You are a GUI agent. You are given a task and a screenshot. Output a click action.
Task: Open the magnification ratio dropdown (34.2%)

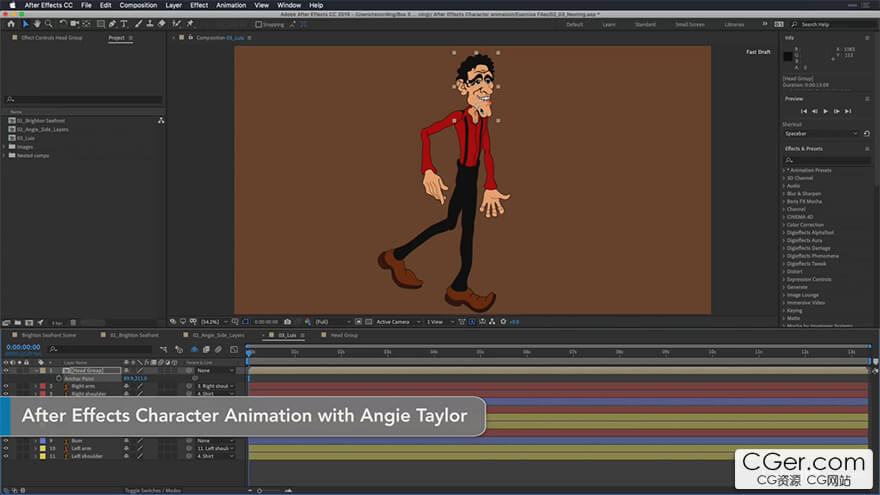tap(213, 322)
